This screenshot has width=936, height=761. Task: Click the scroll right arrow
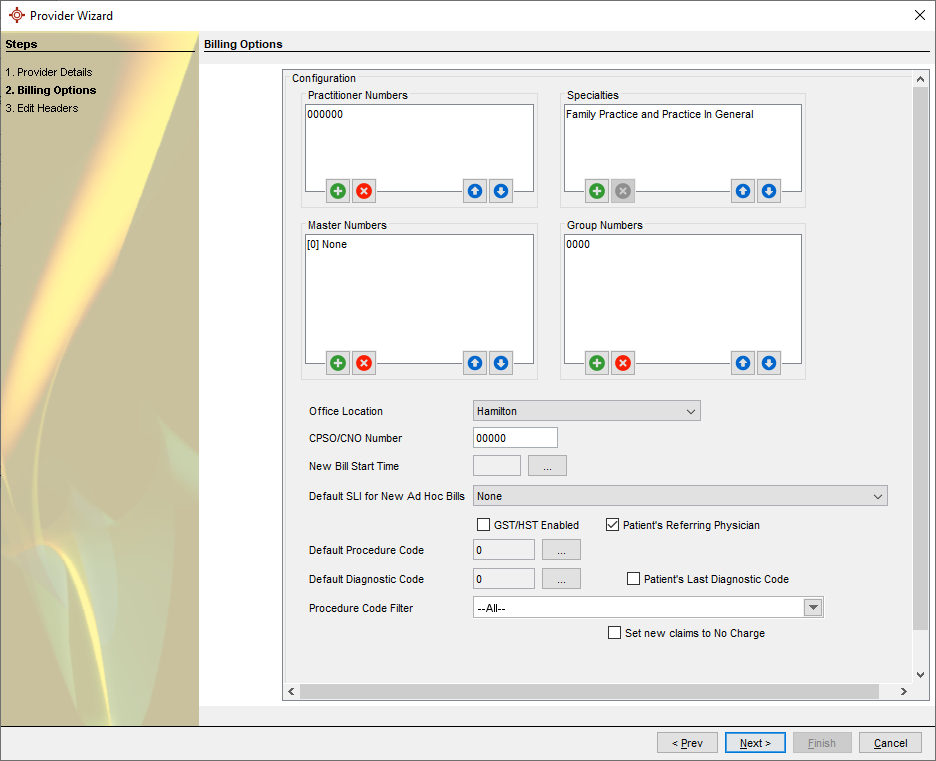click(904, 691)
